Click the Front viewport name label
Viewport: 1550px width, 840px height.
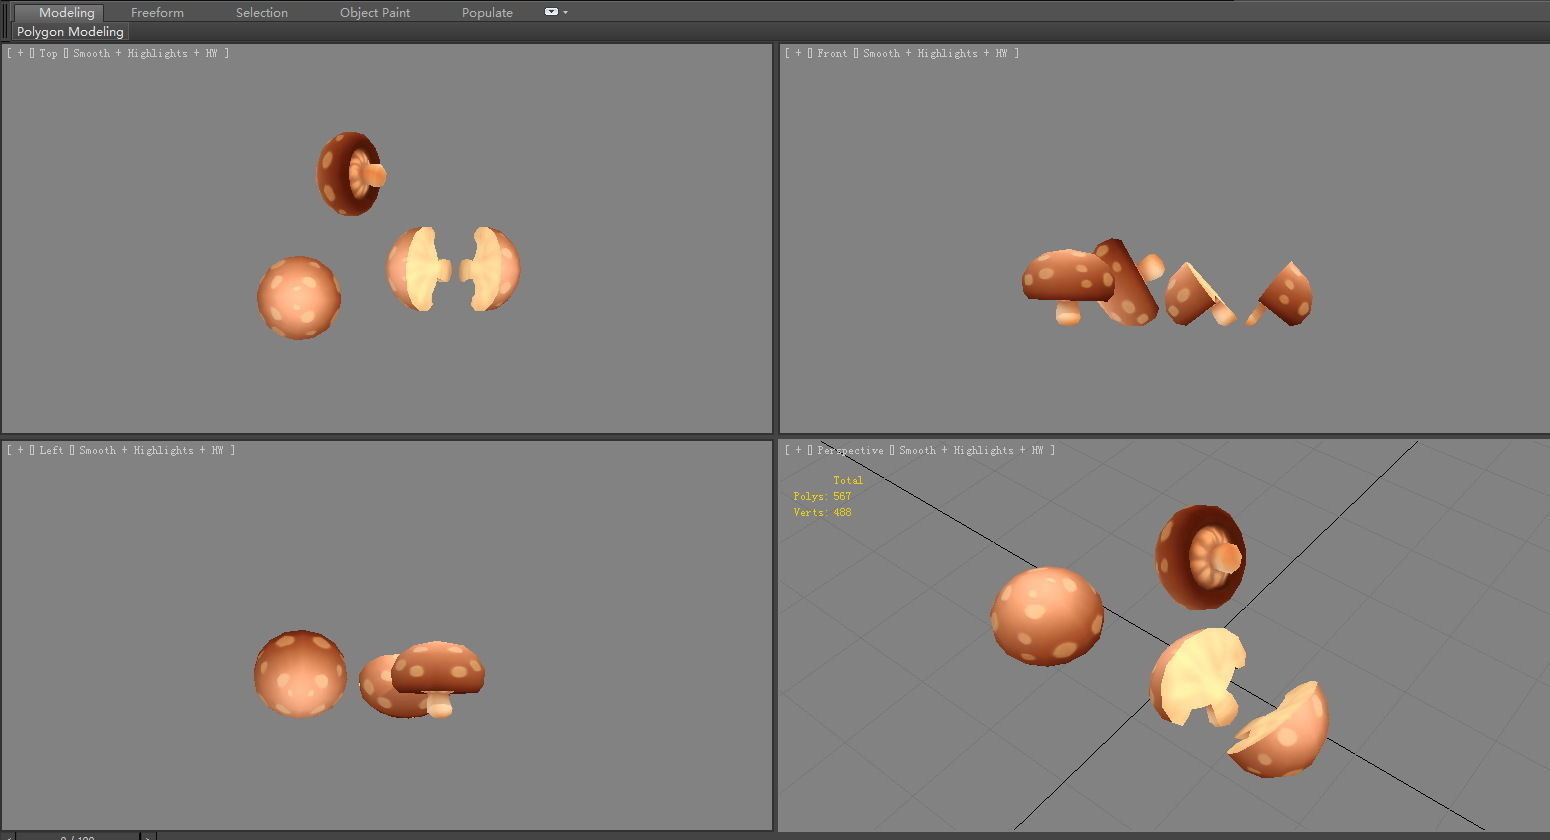832,53
